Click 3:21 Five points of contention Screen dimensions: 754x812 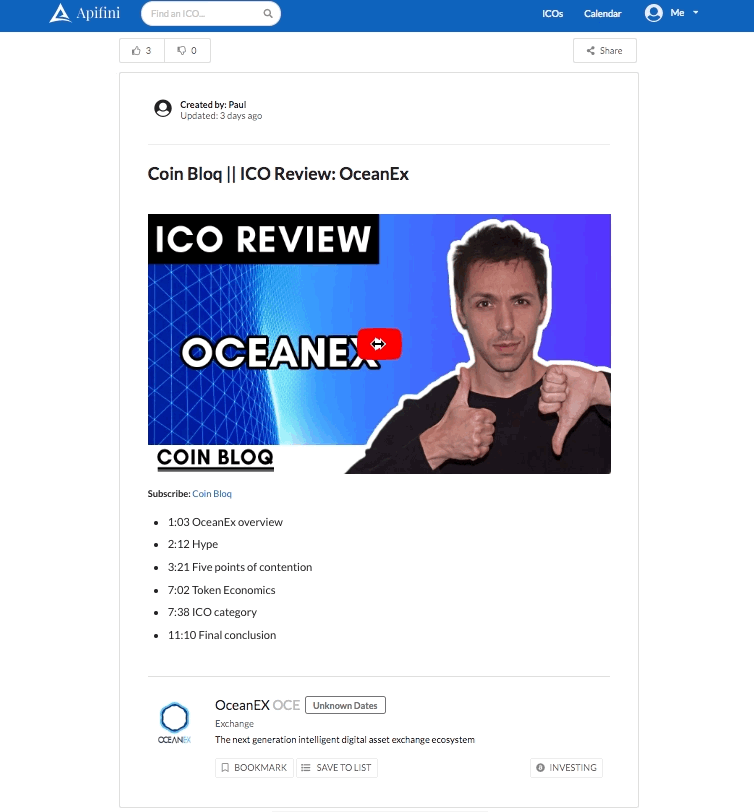click(x=240, y=567)
